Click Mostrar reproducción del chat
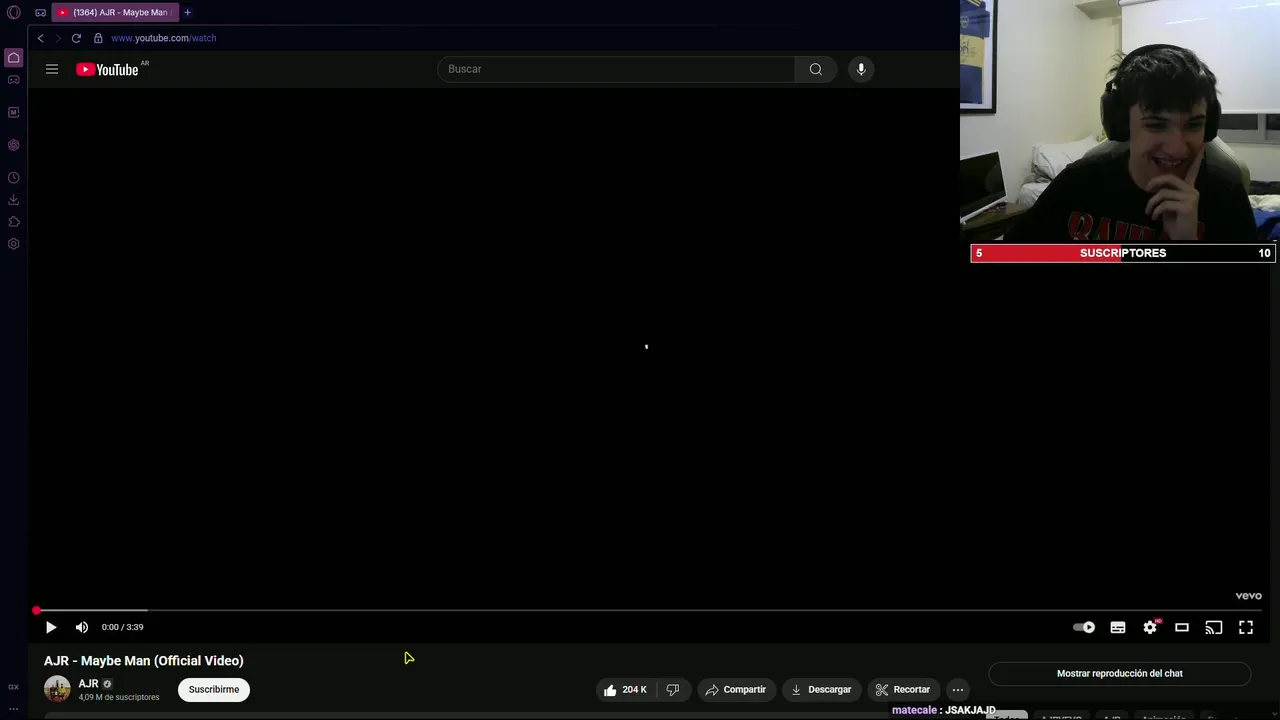The width and height of the screenshot is (1280, 720). click(x=1120, y=673)
